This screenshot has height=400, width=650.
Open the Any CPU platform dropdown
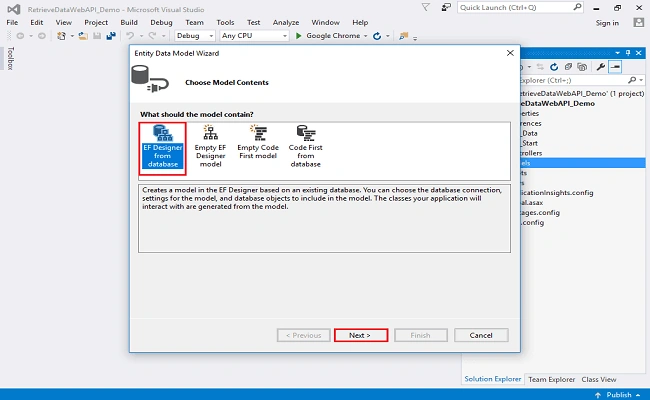pyautogui.click(x=254, y=36)
